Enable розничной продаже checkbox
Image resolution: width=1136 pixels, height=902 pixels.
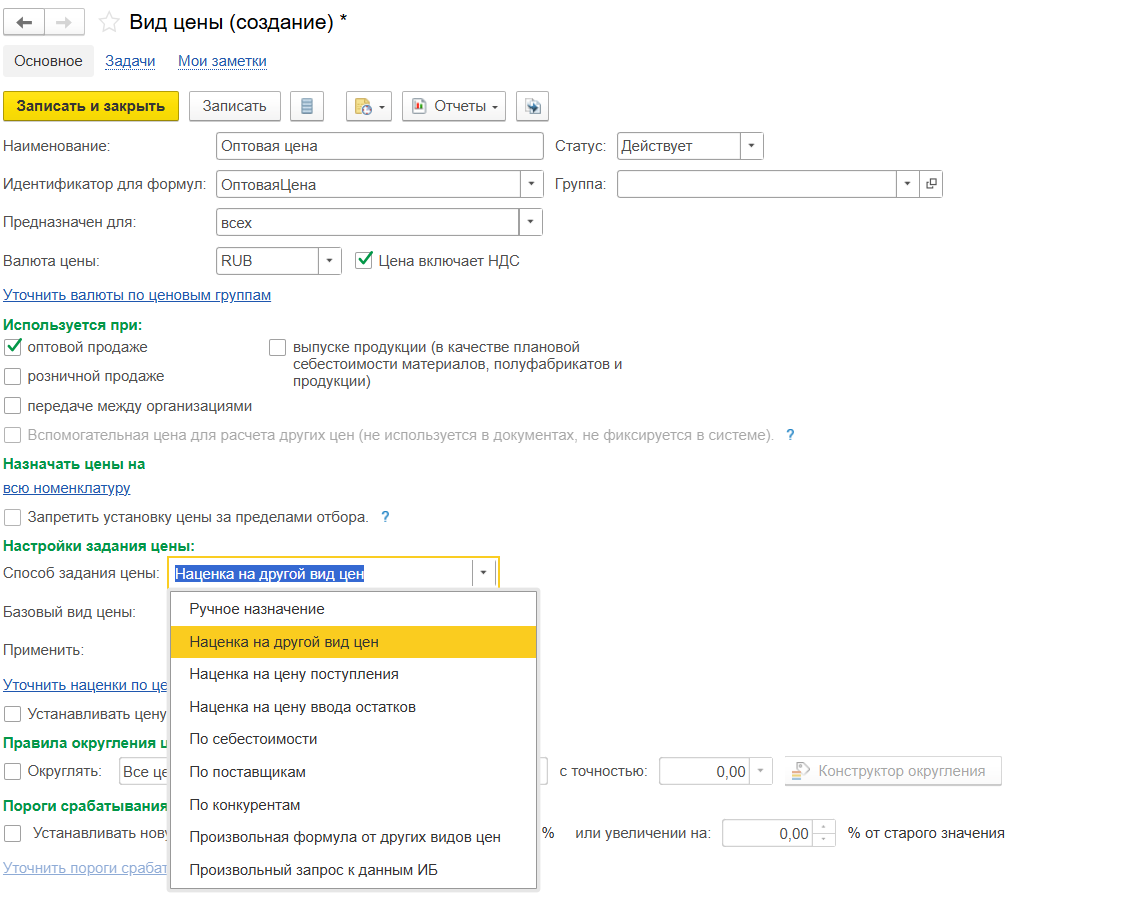pyautogui.click(x=13, y=377)
